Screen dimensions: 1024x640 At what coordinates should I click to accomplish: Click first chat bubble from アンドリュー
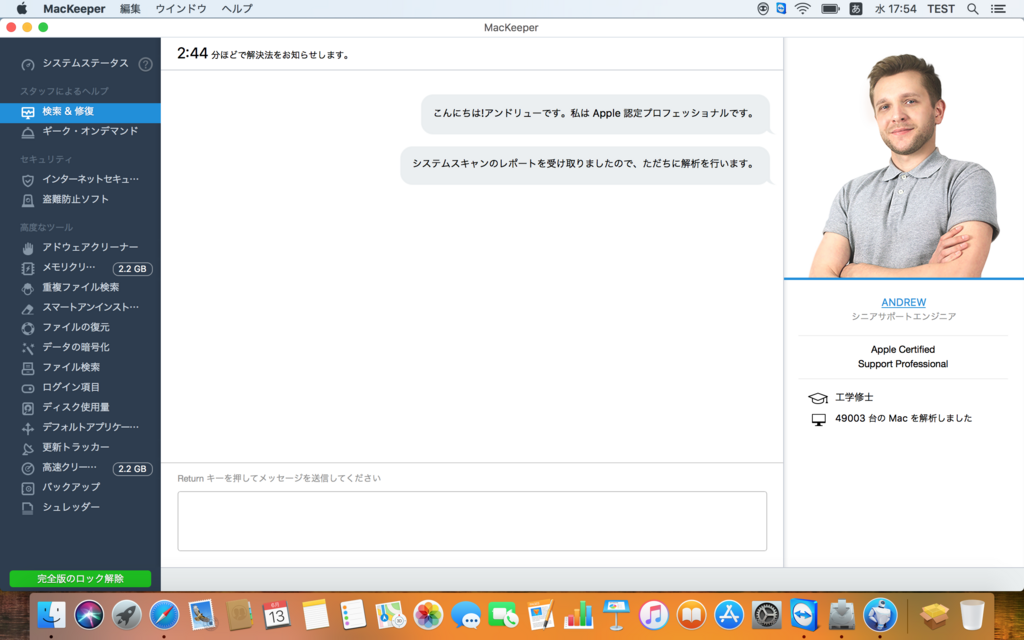[595, 114]
